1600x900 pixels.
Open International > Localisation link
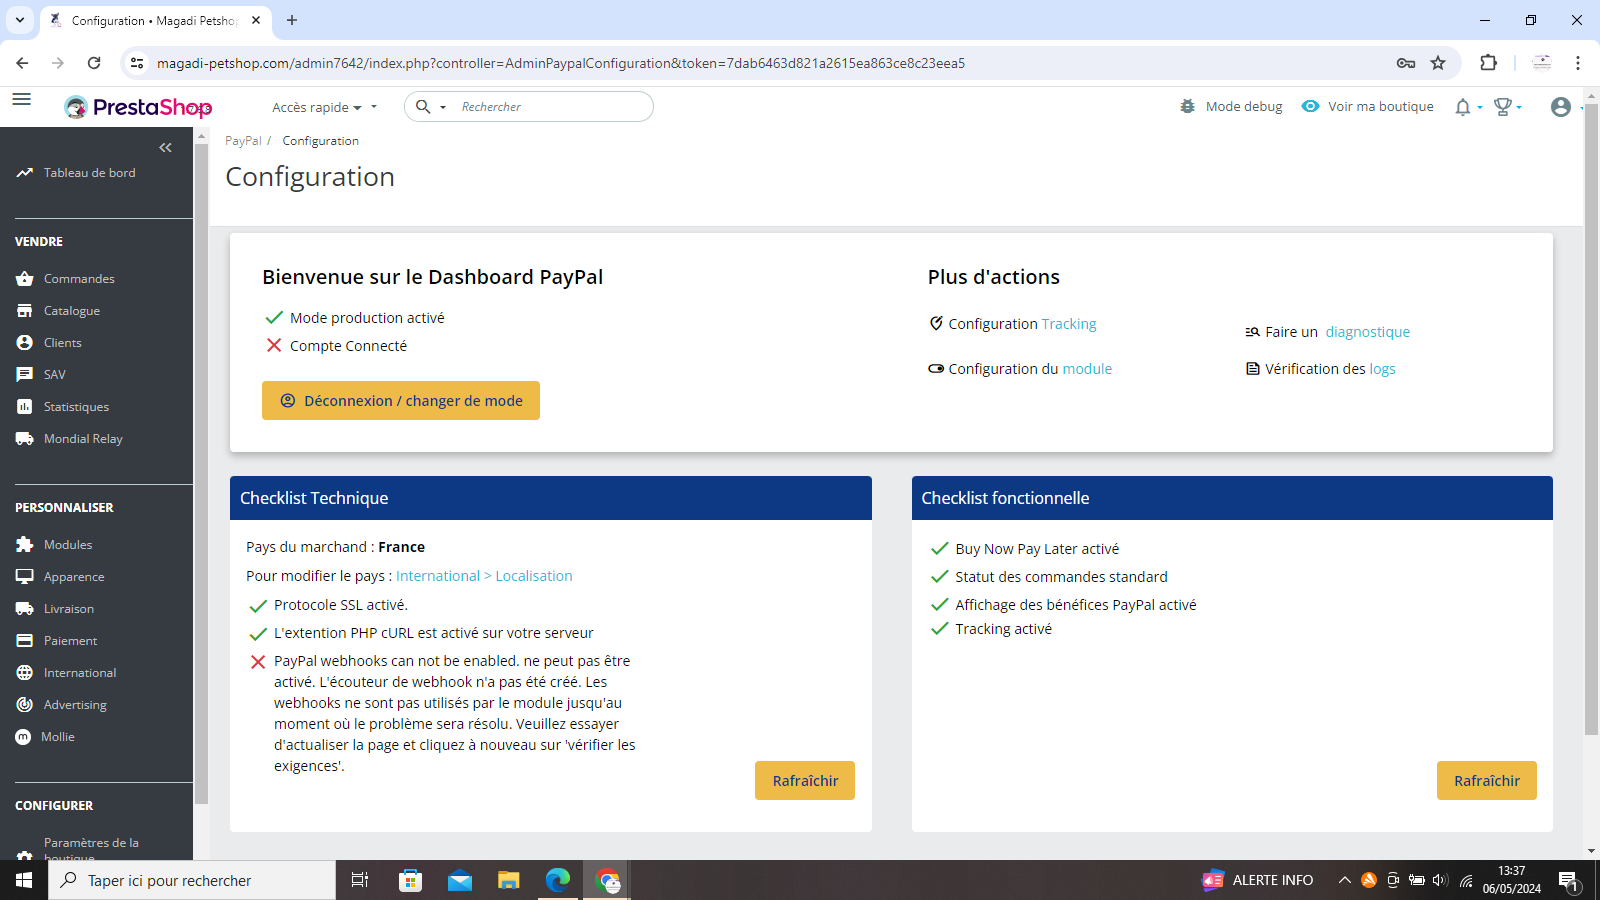point(484,576)
